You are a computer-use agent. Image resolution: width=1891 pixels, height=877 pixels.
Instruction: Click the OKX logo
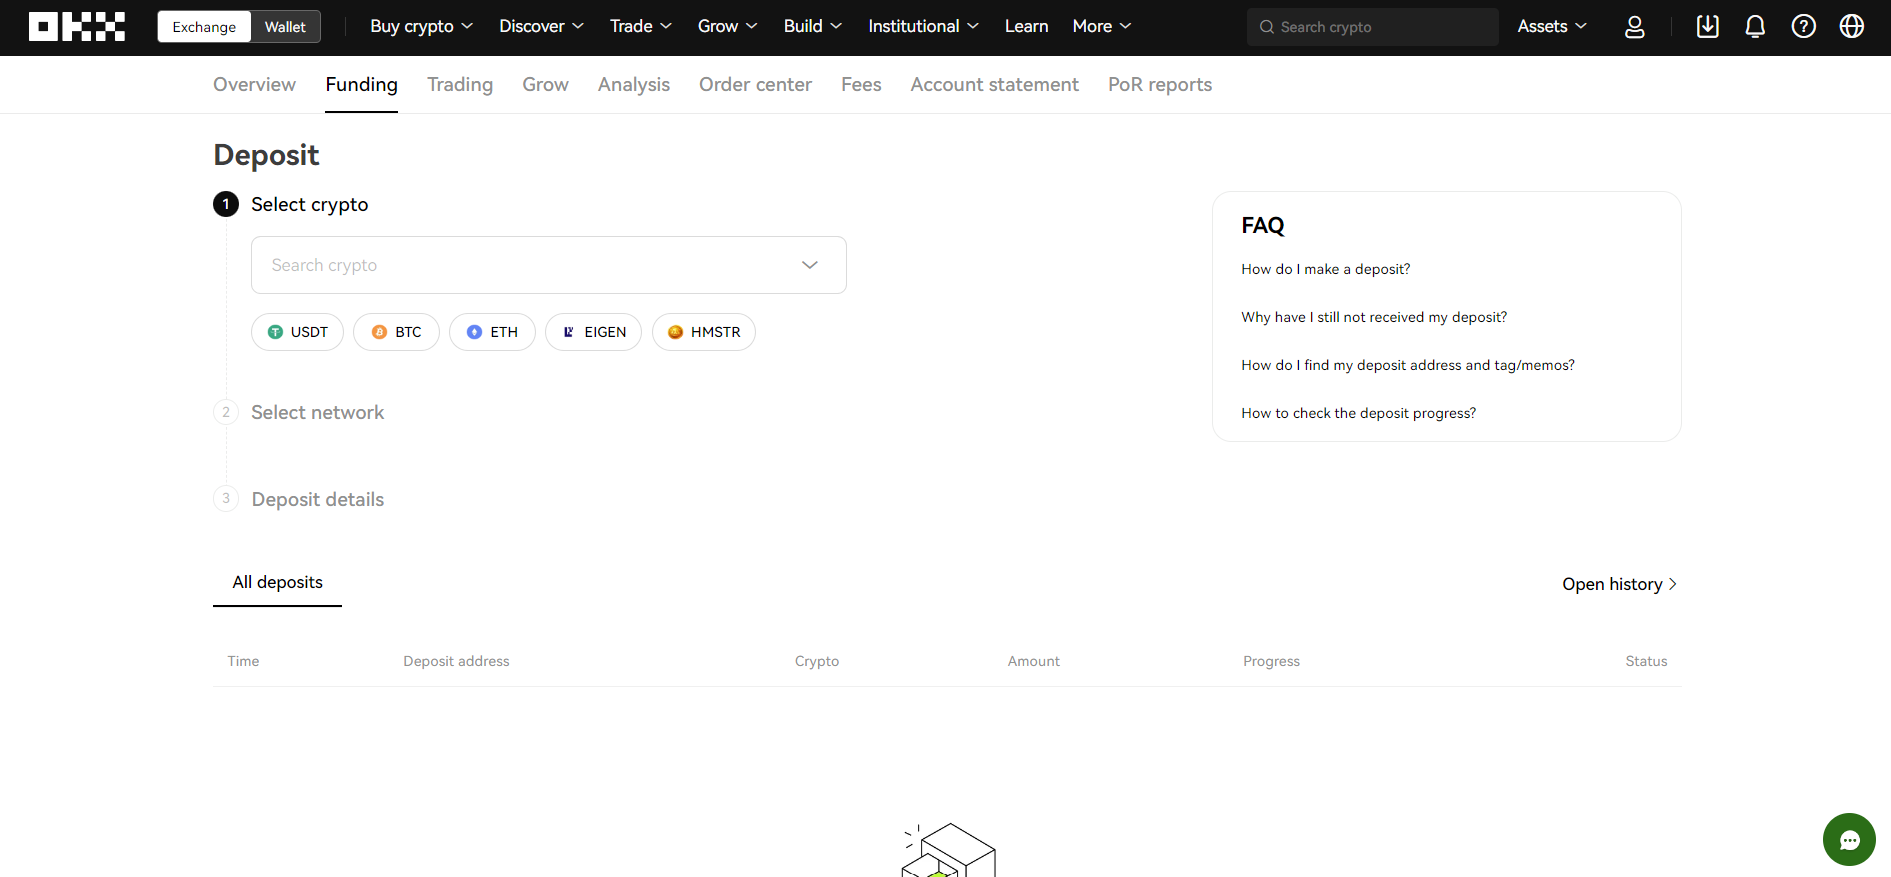pyautogui.click(x=77, y=27)
